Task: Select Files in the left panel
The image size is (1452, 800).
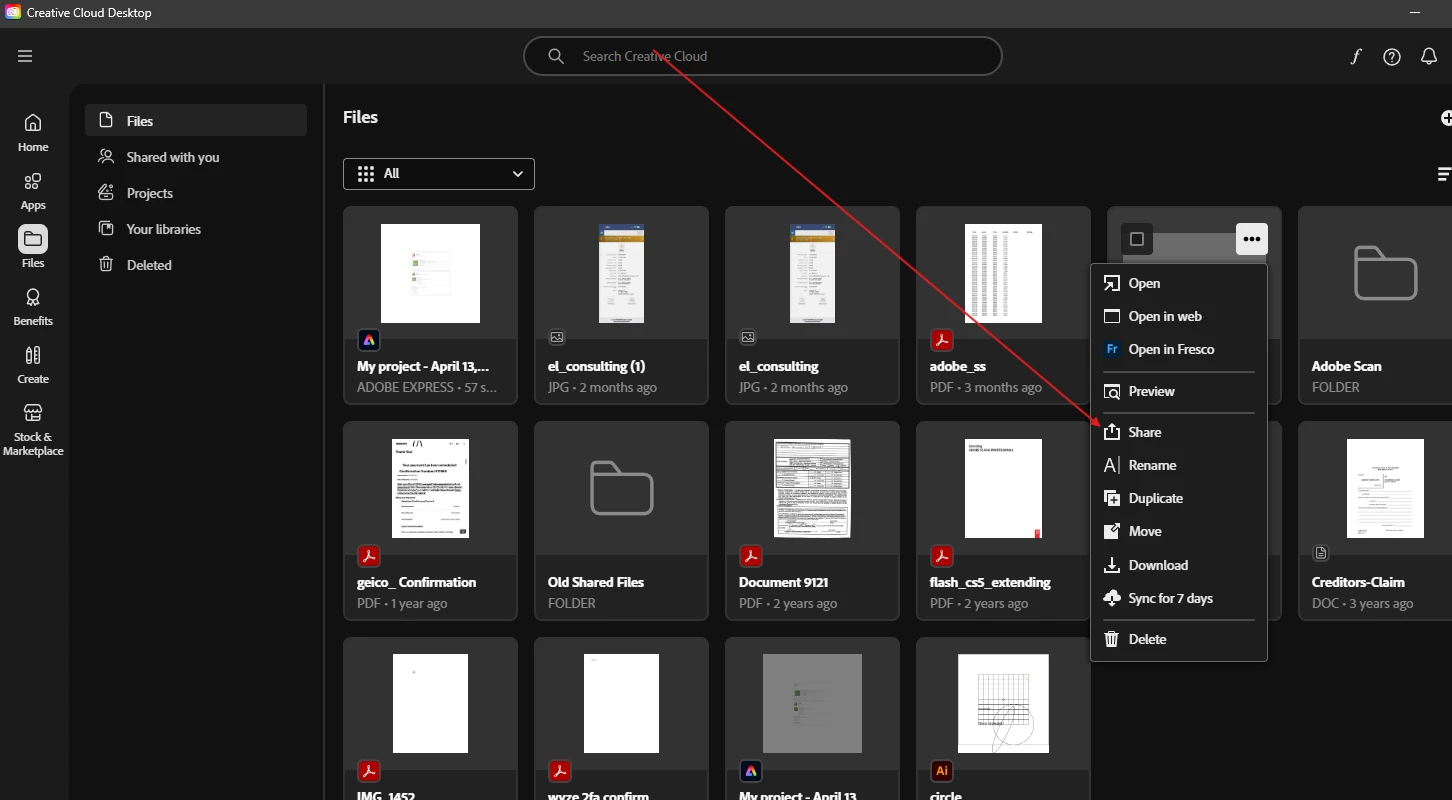Action: point(196,121)
